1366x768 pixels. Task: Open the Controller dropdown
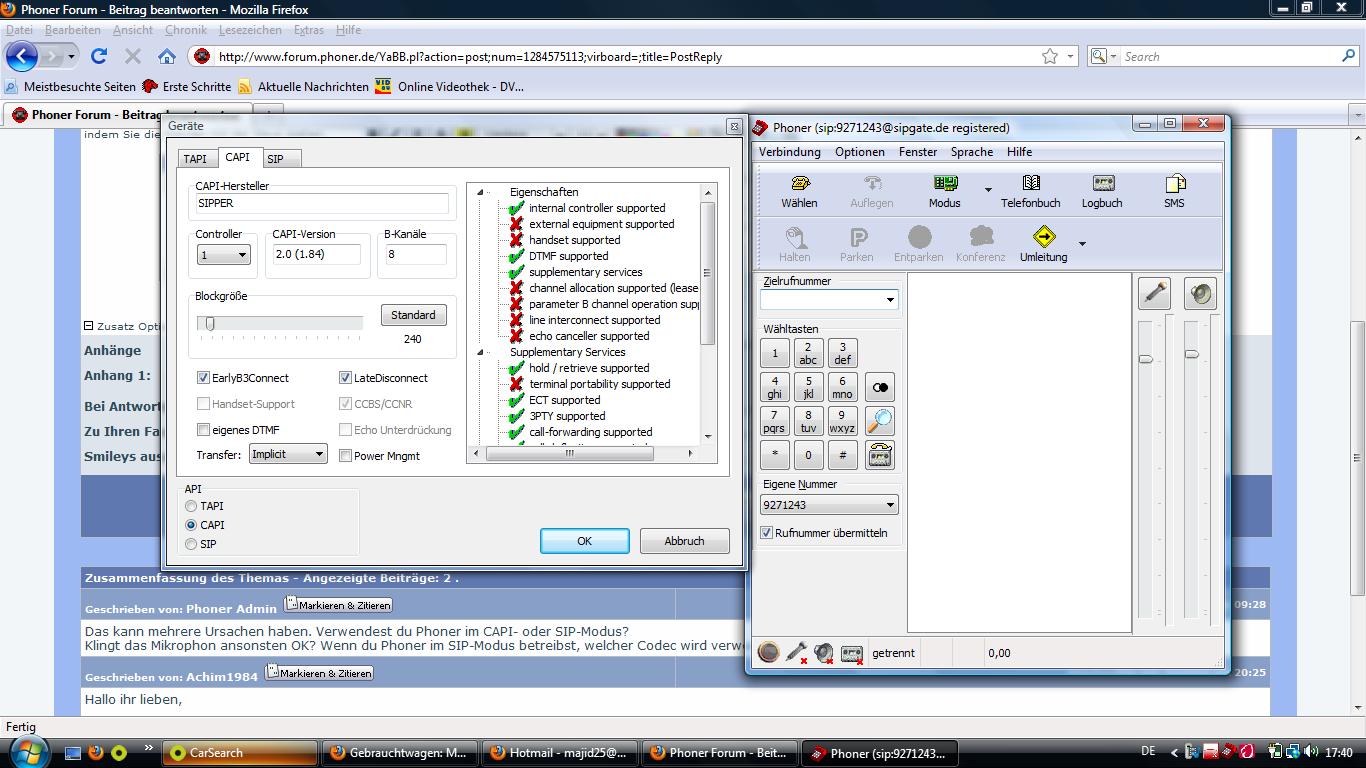click(x=223, y=255)
